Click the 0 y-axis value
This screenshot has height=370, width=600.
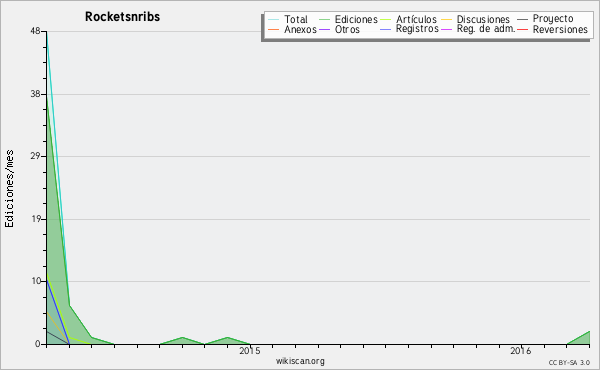tap(38, 344)
